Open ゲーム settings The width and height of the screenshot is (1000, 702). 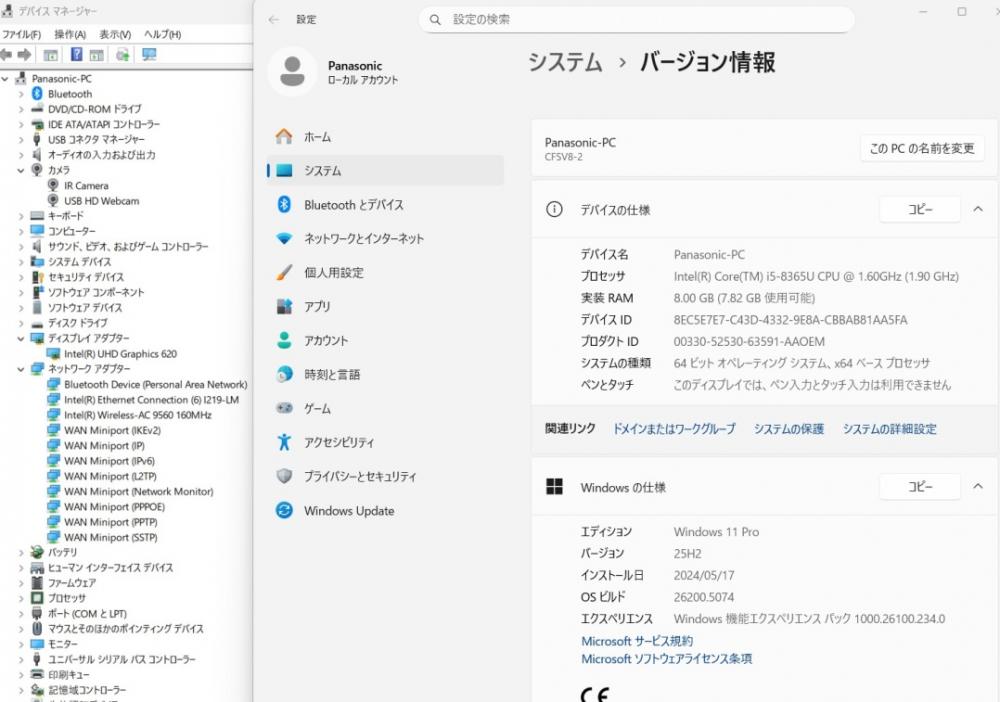point(385,409)
